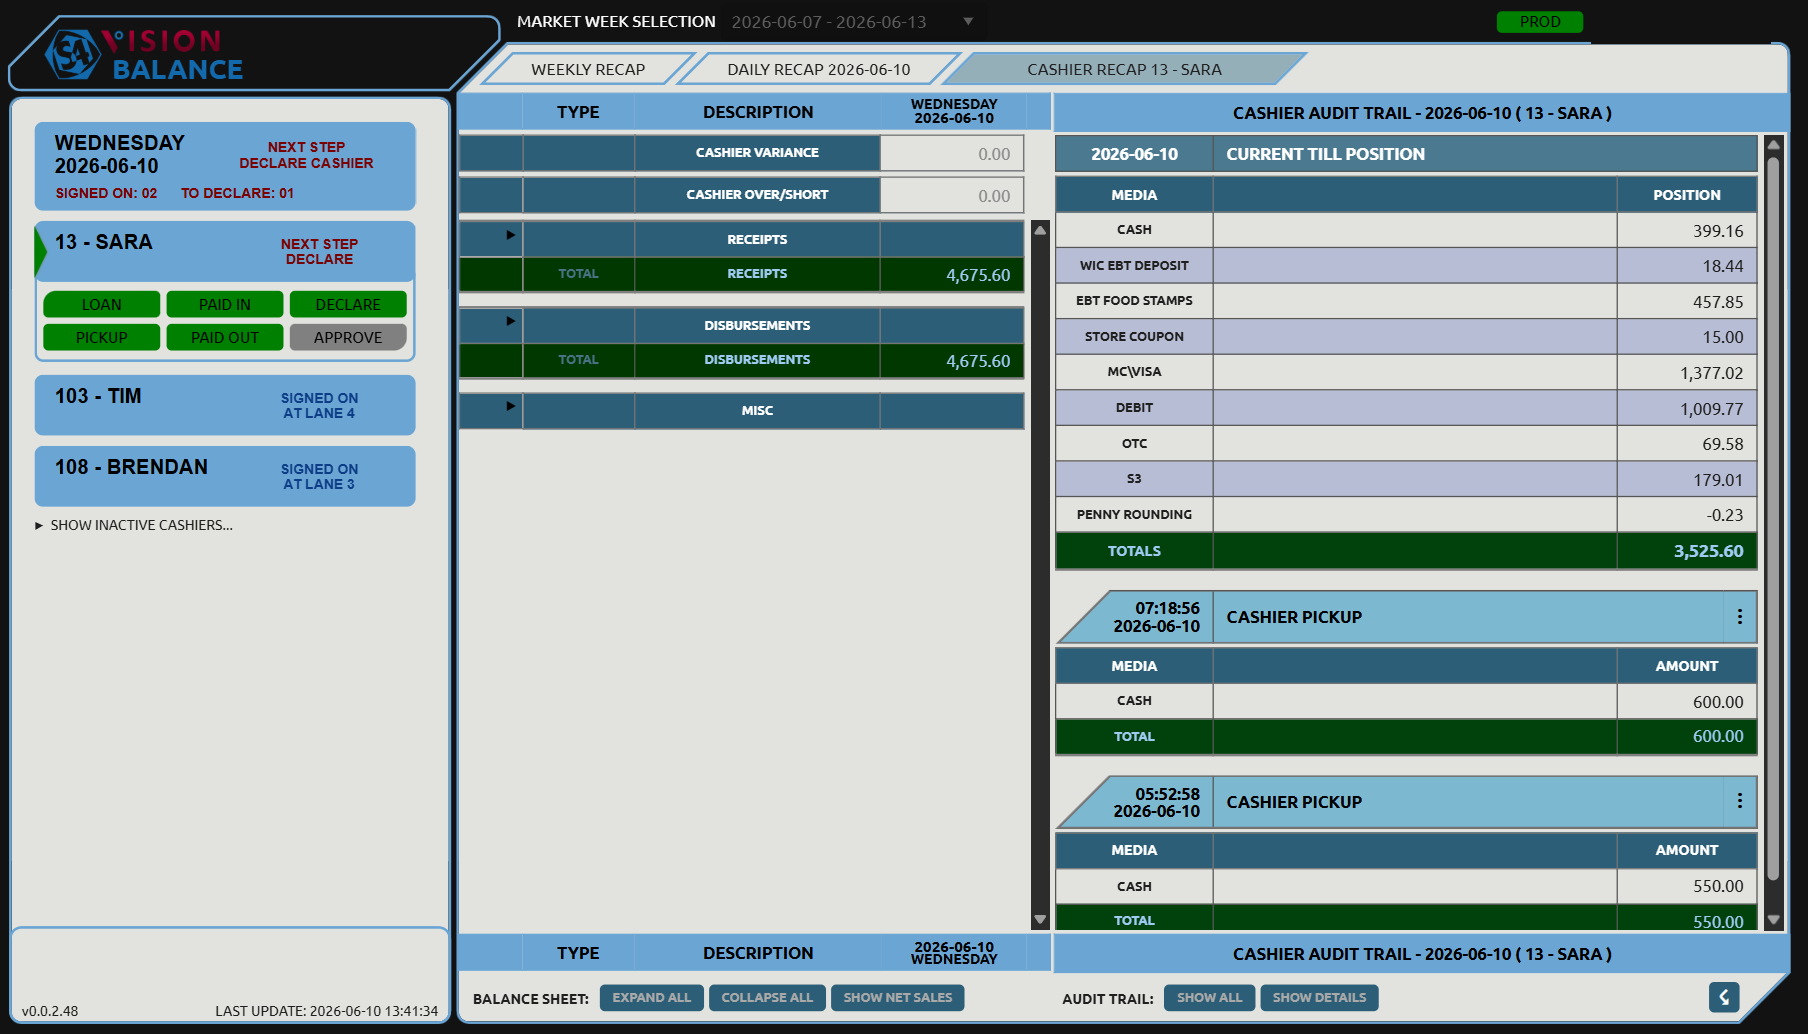
Task: Select cashier 13 - Sara card
Action: pyautogui.click(x=225, y=251)
